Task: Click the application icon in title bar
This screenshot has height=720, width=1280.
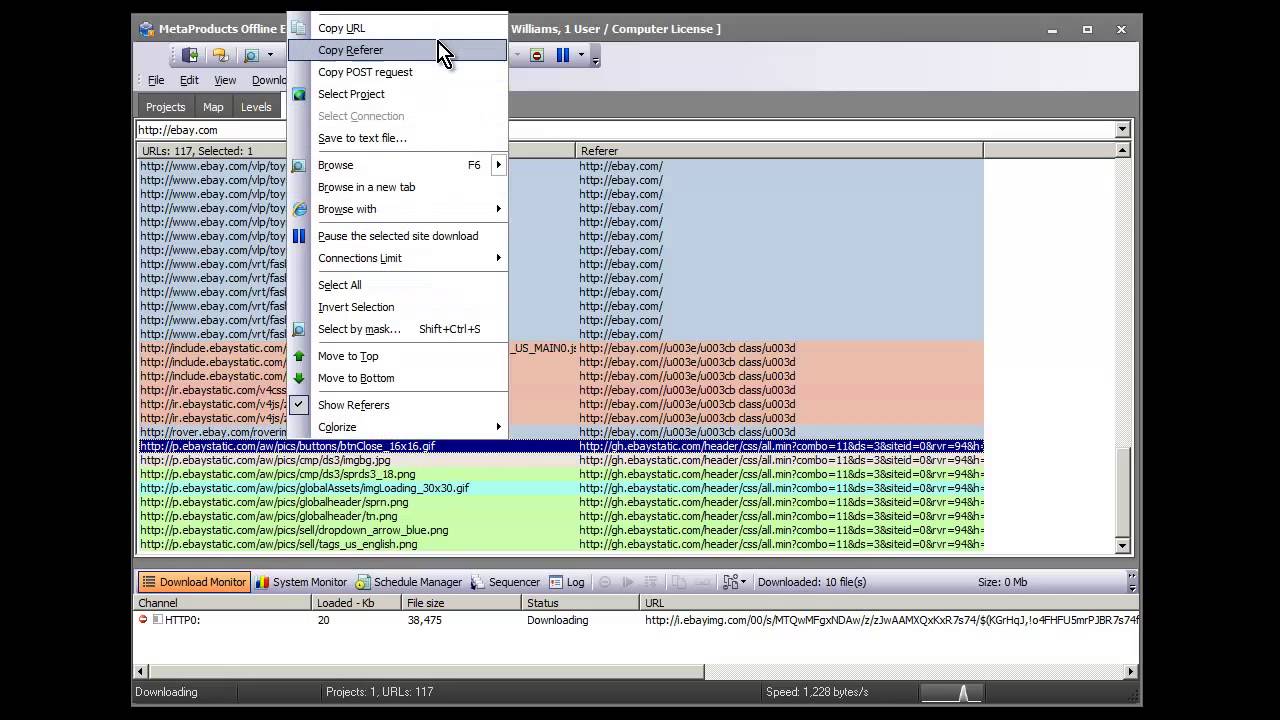Action: (x=147, y=29)
